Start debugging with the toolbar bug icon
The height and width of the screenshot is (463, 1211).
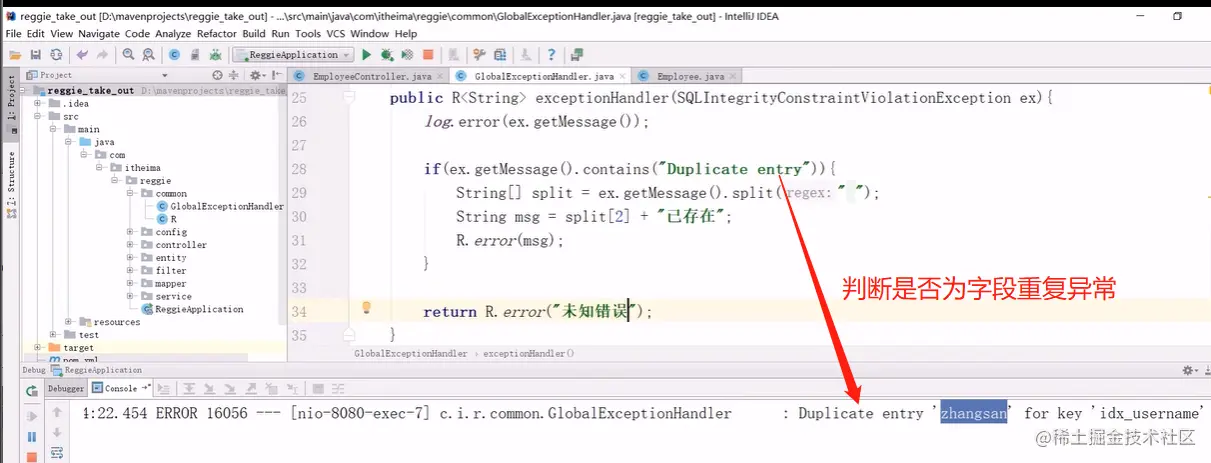coord(387,55)
